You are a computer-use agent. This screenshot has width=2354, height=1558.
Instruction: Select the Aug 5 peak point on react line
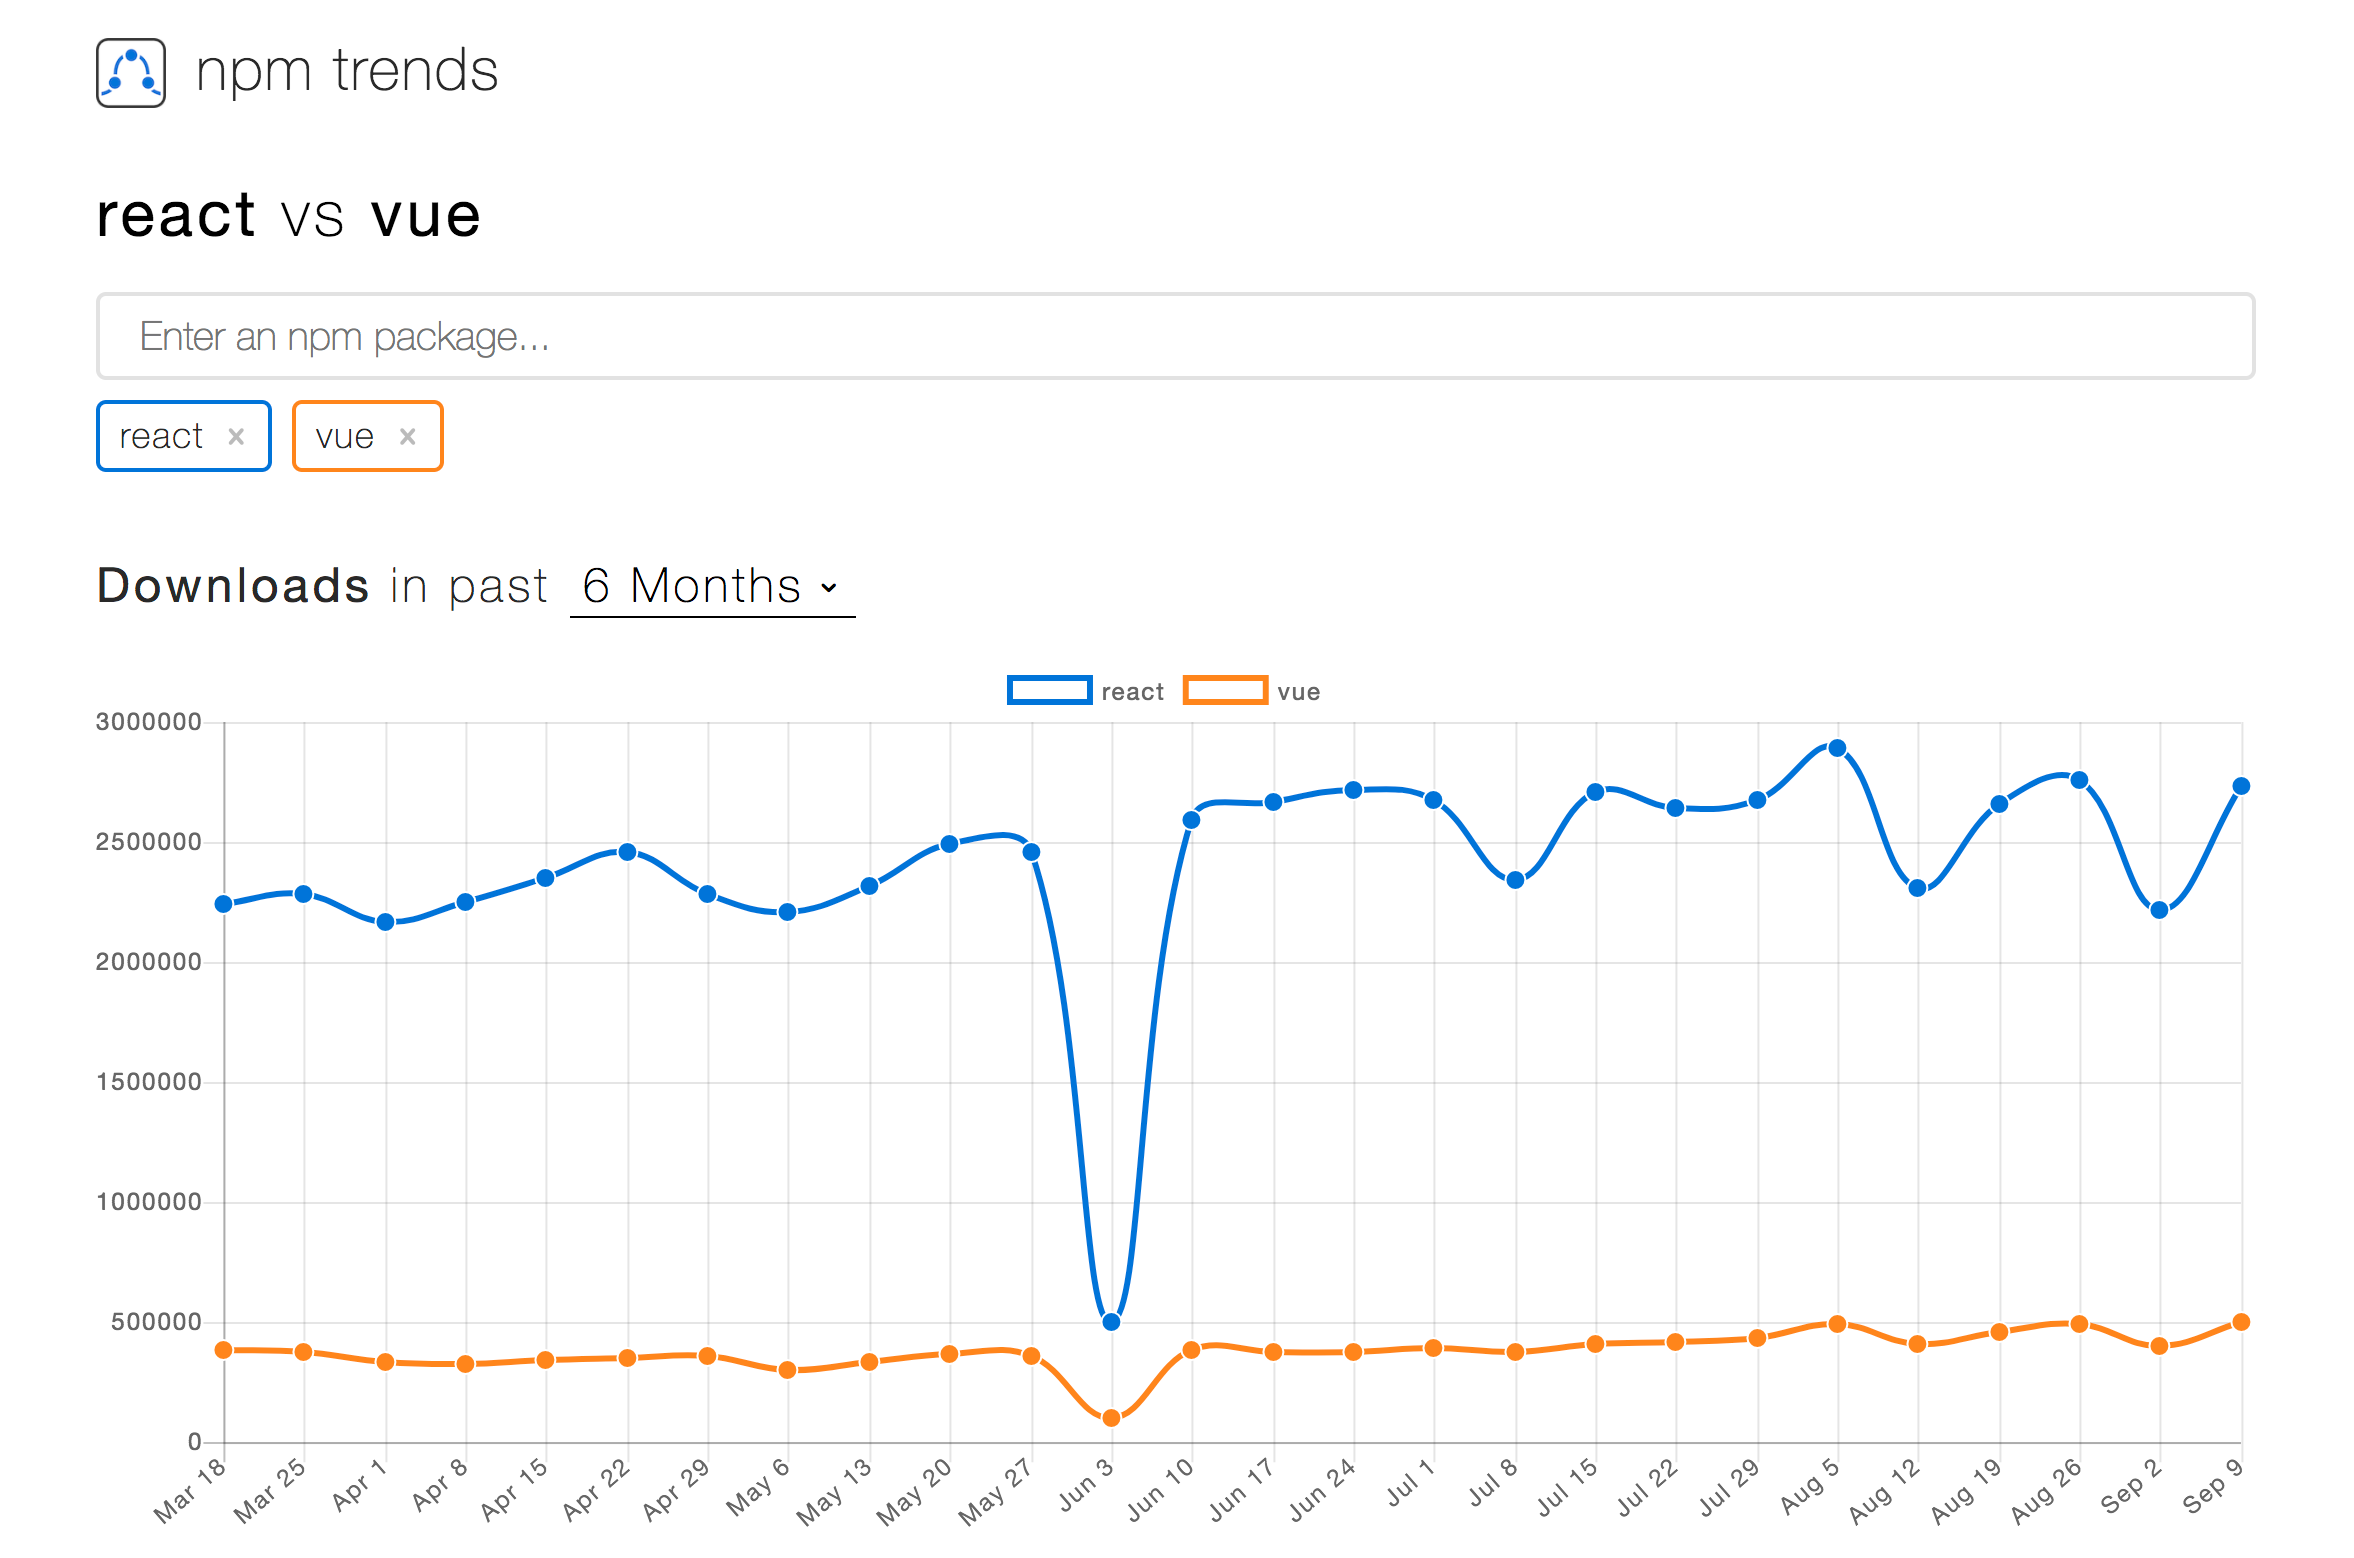tap(1836, 746)
